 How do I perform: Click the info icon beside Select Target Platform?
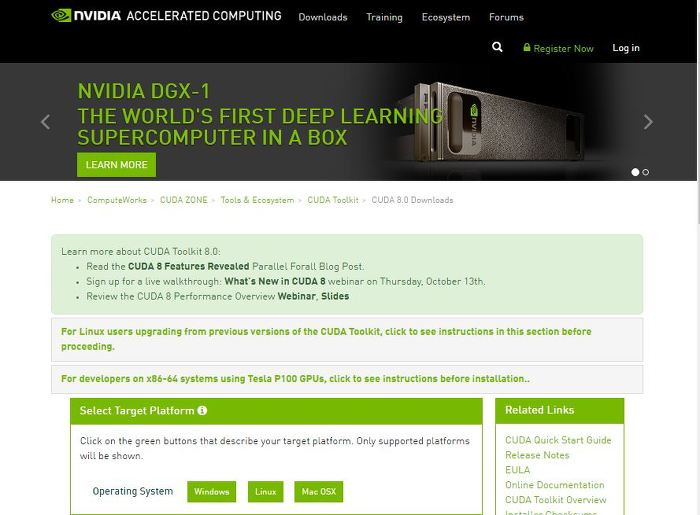202,411
